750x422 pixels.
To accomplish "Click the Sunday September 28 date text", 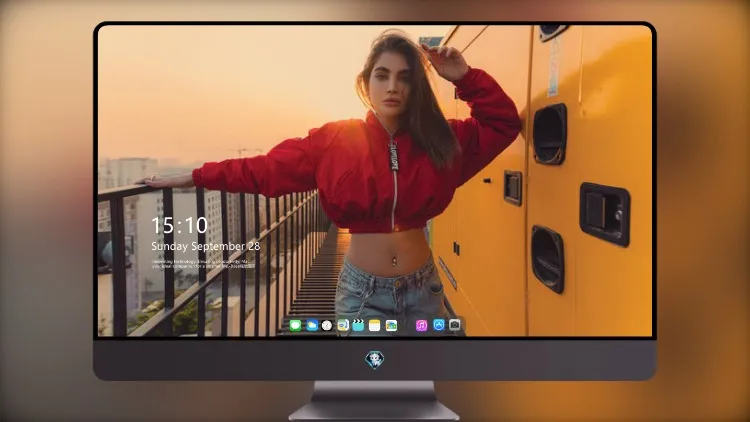I will (x=206, y=246).
